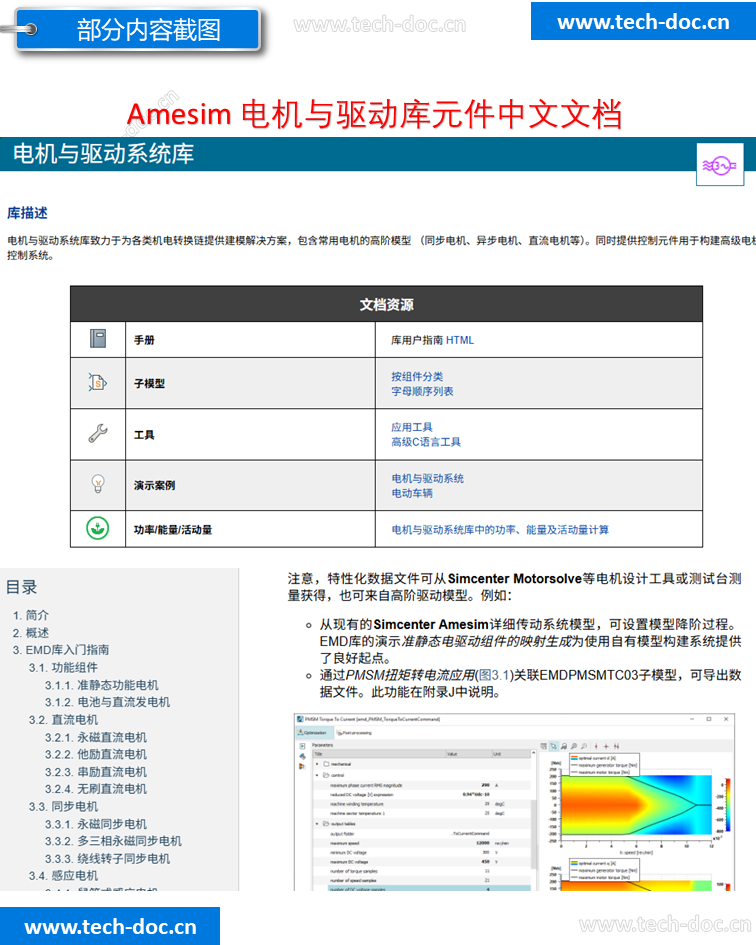The image size is (756, 945).
Task: Click the mechanical folder icon in parameters
Action: (326, 764)
